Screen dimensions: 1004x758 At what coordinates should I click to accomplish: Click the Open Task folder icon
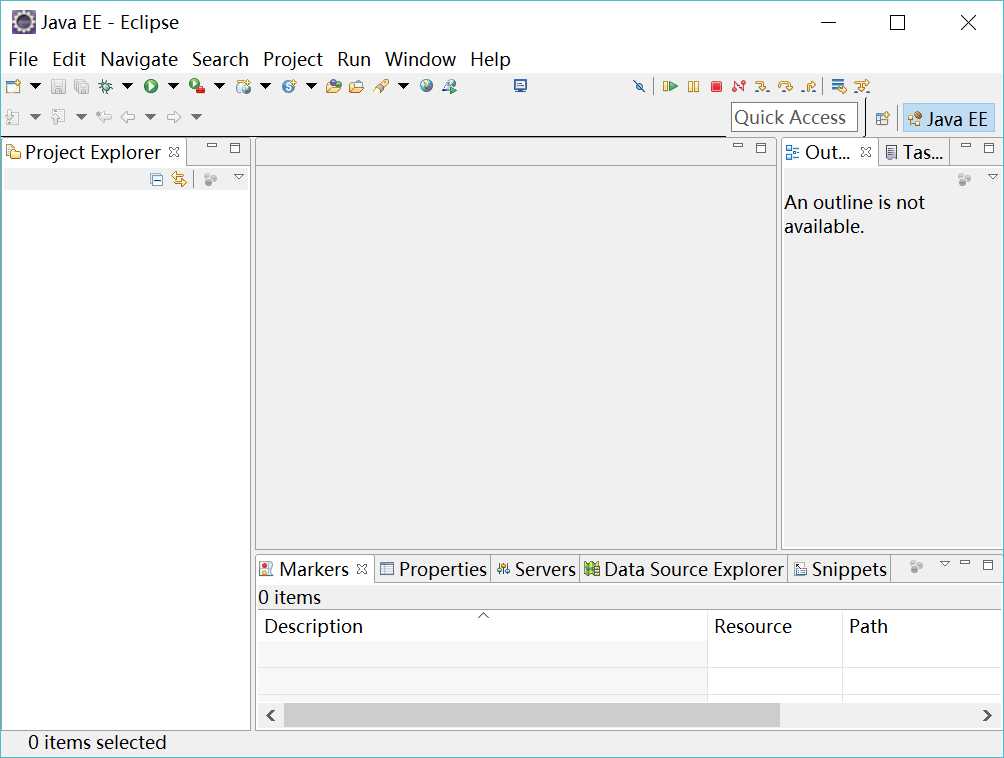(x=357, y=86)
